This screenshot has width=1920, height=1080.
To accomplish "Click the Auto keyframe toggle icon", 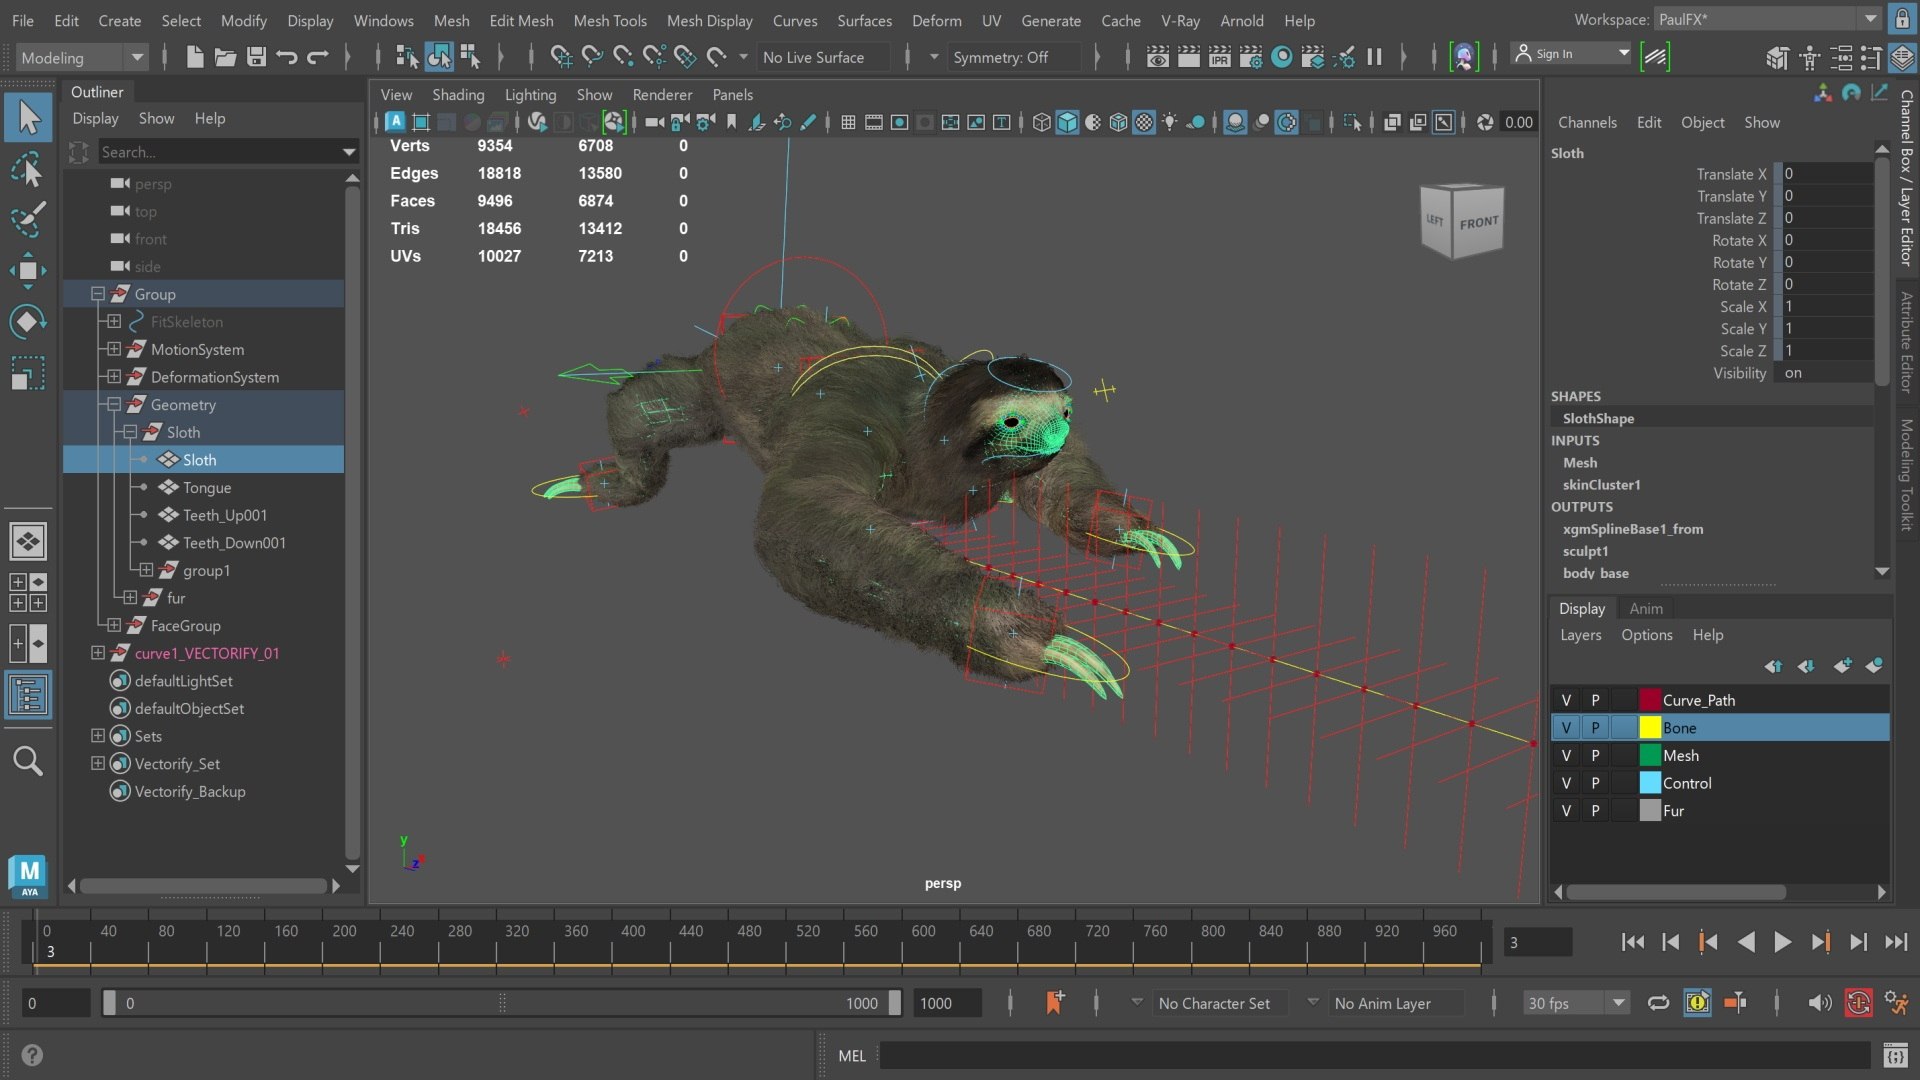I will [1858, 1003].
